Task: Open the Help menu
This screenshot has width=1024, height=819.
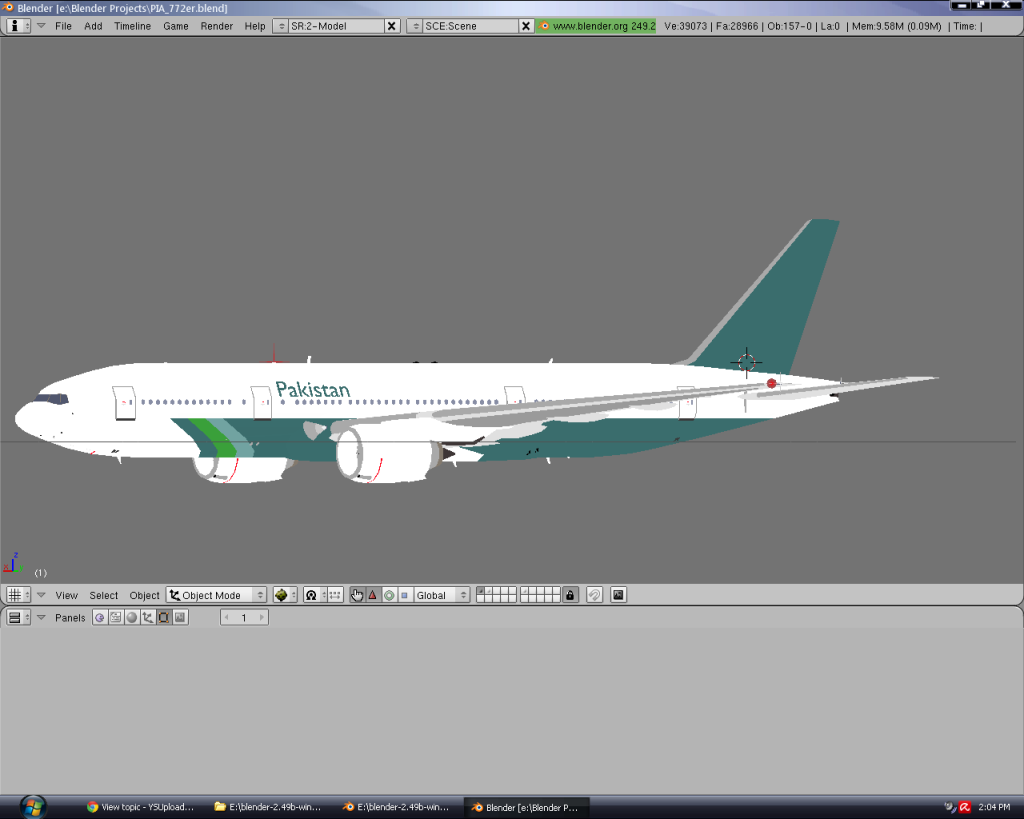Action: click(255, 25)
